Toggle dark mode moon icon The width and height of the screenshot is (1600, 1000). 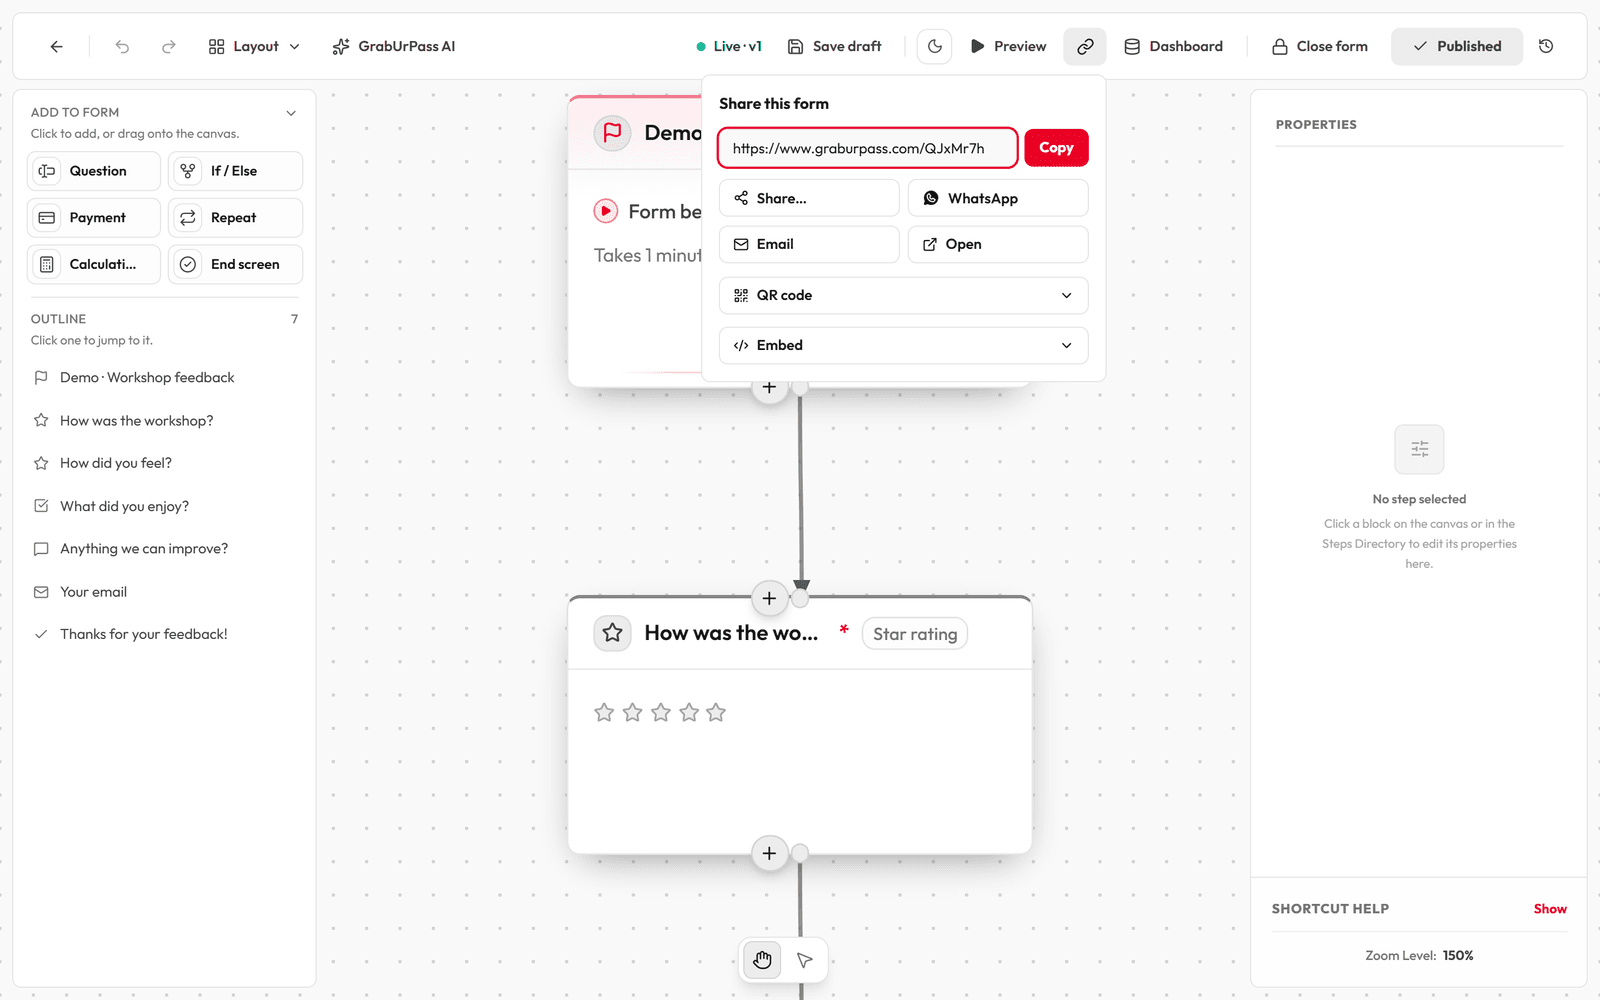934,46
